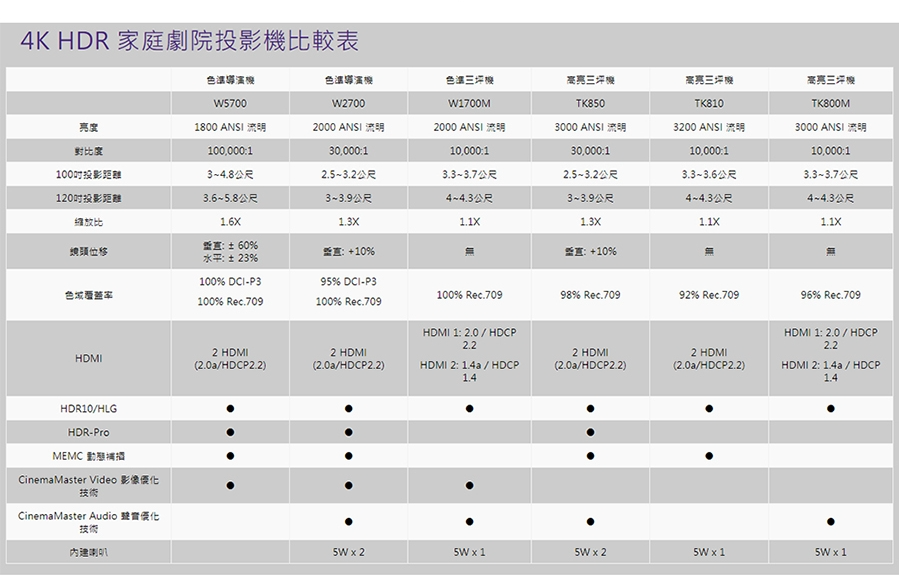Click the +10% lens shift under W2700
Image resolution: width=899 pixels, height=586 pixels.
coord(349,252)
